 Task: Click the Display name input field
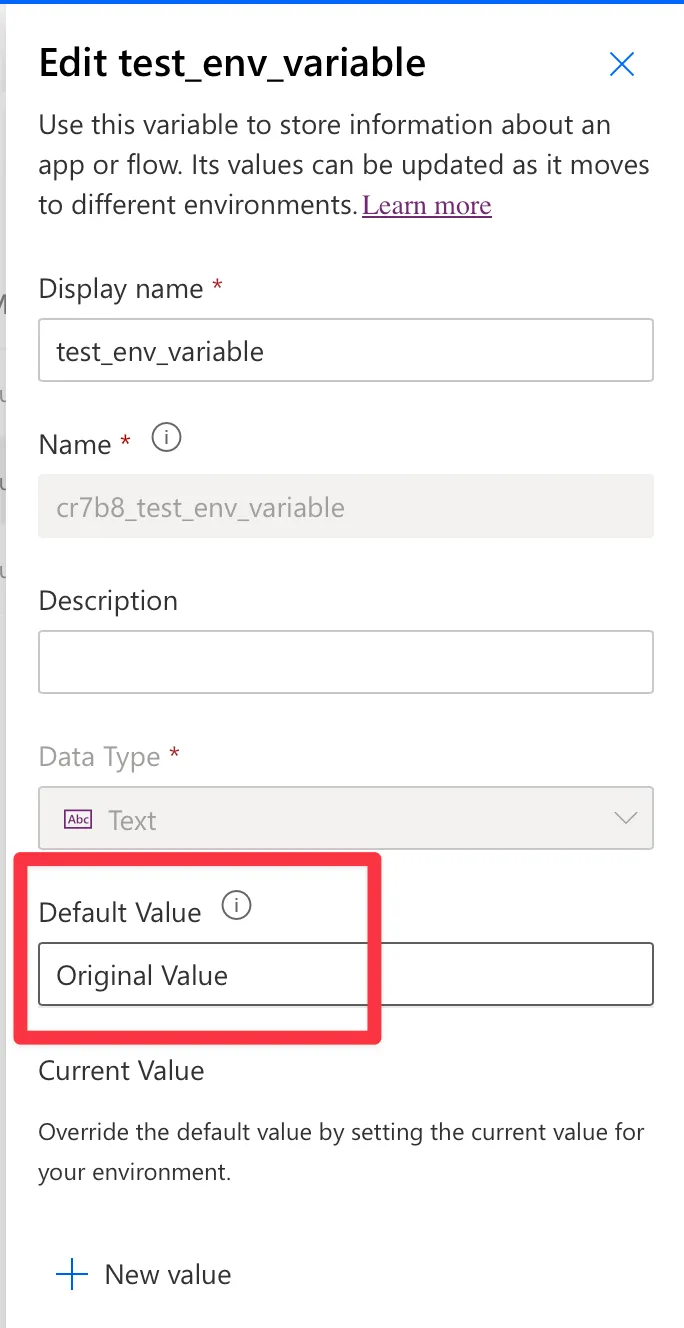[x=345, y=351]
